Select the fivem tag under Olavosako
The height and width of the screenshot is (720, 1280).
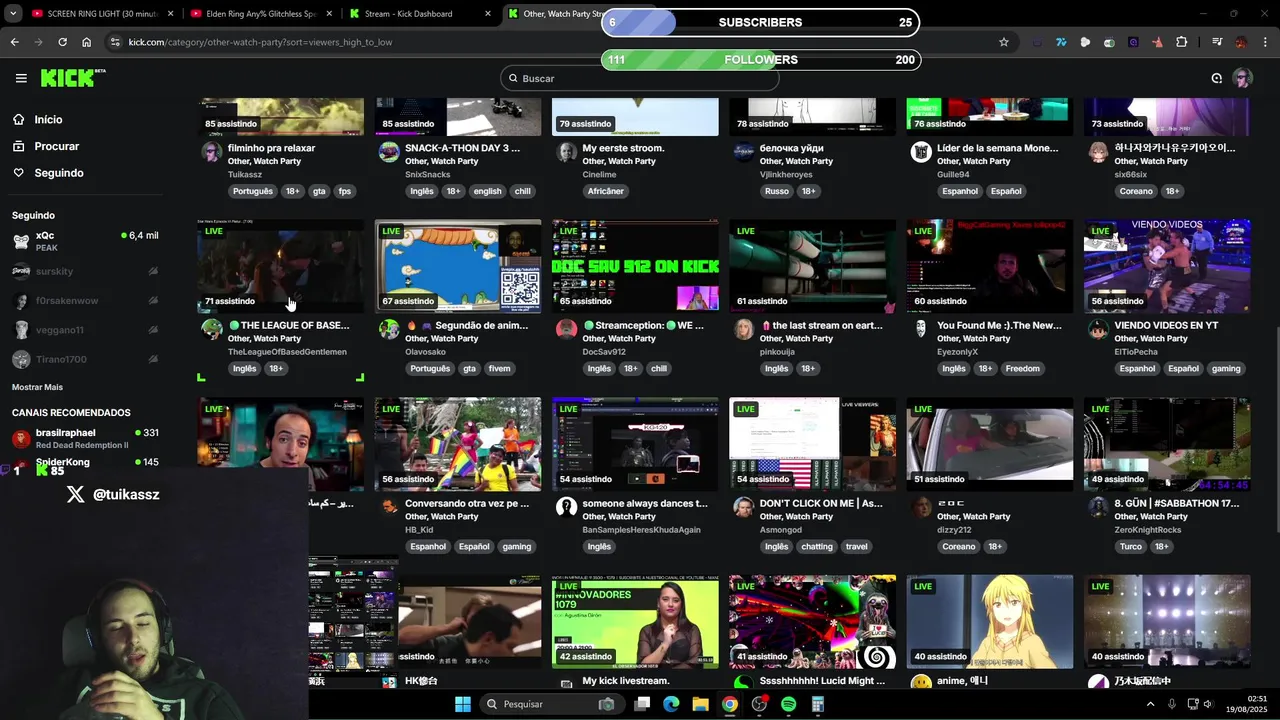499,369
